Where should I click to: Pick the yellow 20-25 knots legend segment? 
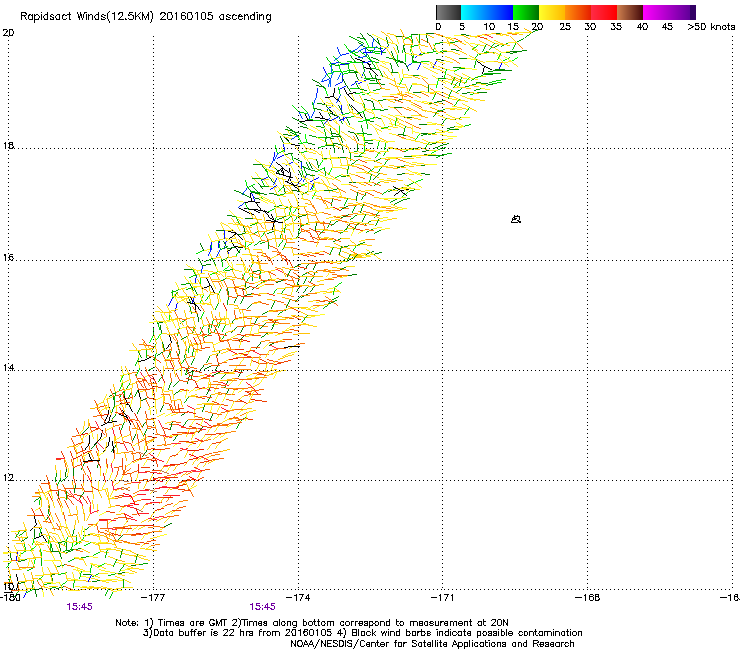552,12
